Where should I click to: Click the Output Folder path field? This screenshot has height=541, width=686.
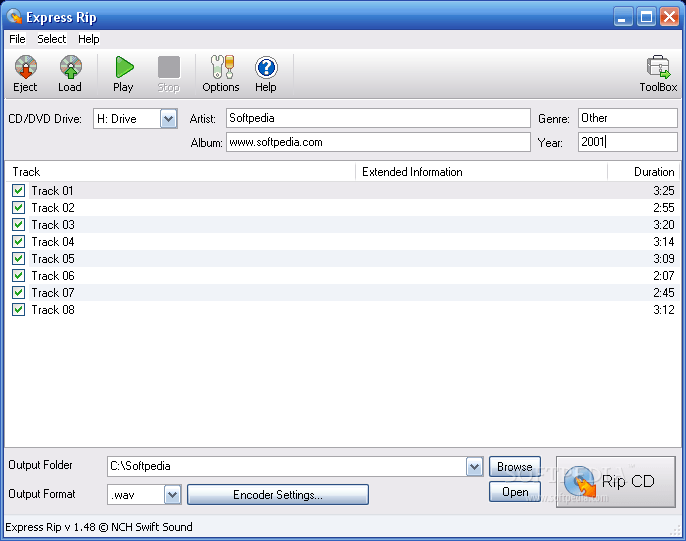[x=287, y=467]
